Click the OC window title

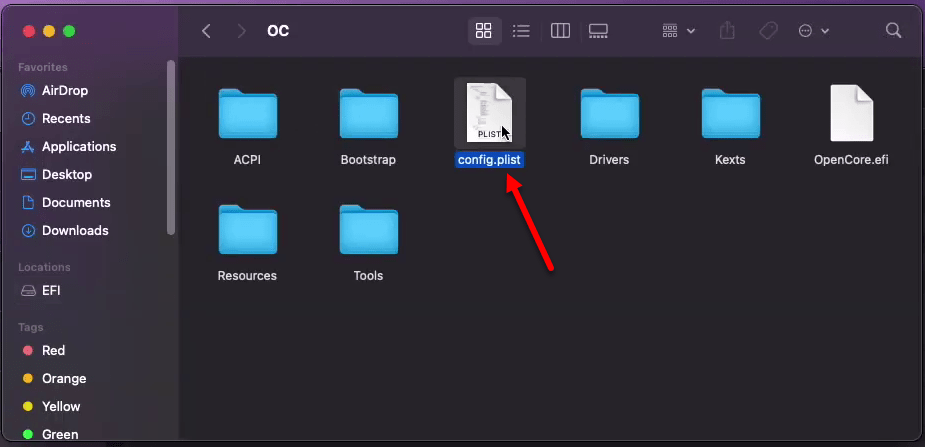(x=278, y=31)
